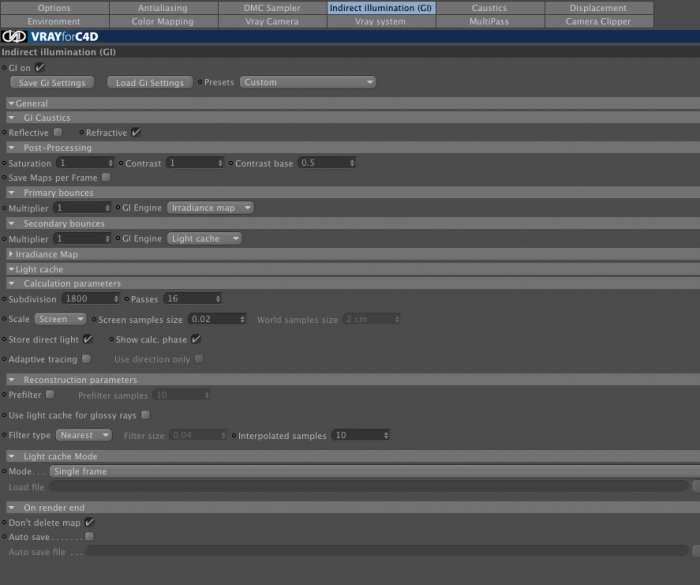Switch to the Antialiasing tab
The height and width of the screenshot is (585, 700).
(163, 8)
